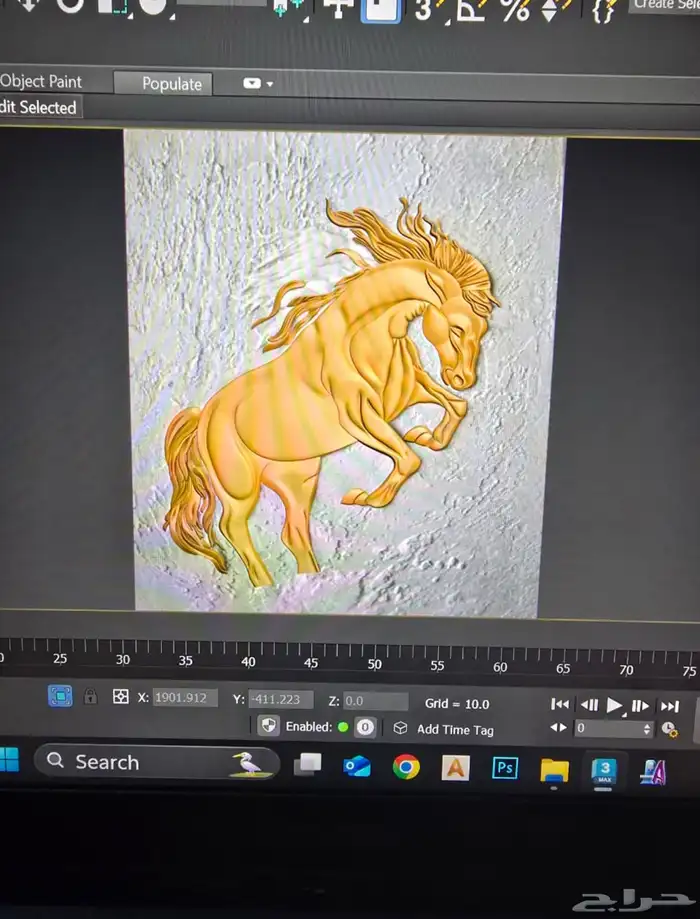Step to the next frame

pos(641,706)
